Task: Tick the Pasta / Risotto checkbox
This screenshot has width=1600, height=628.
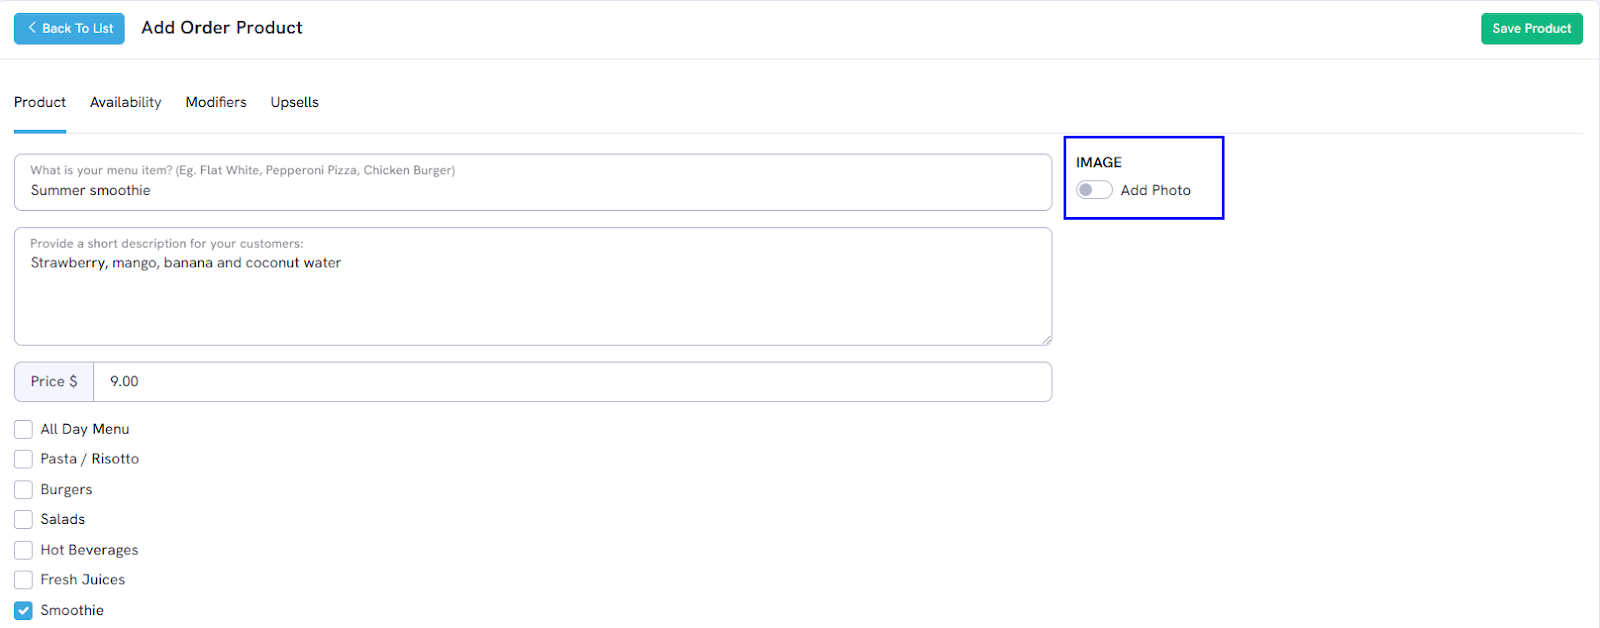Action: coord(23,459)
